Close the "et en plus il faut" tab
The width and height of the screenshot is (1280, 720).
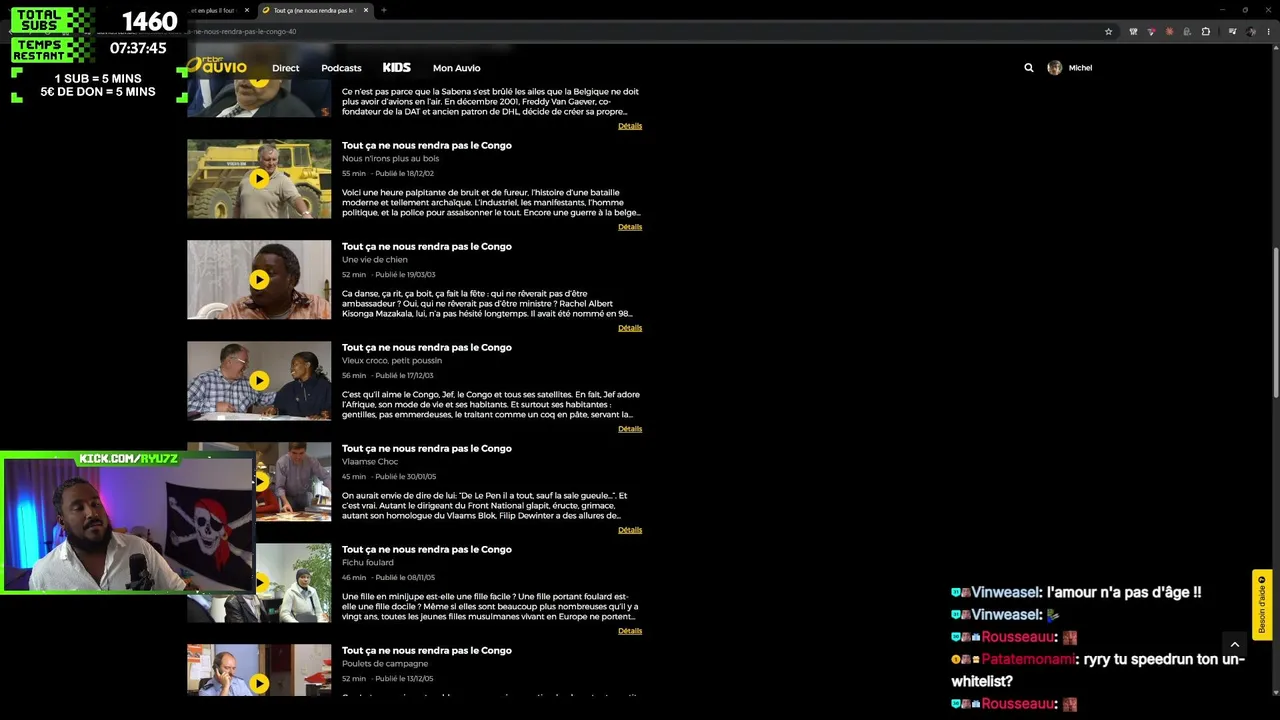tap(247, 11)
